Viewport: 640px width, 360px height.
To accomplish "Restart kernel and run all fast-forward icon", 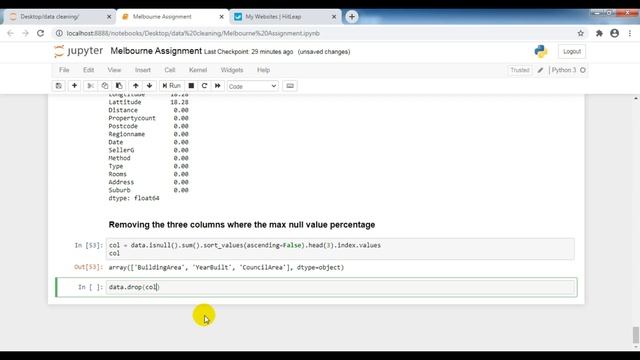I will [218, 86].
